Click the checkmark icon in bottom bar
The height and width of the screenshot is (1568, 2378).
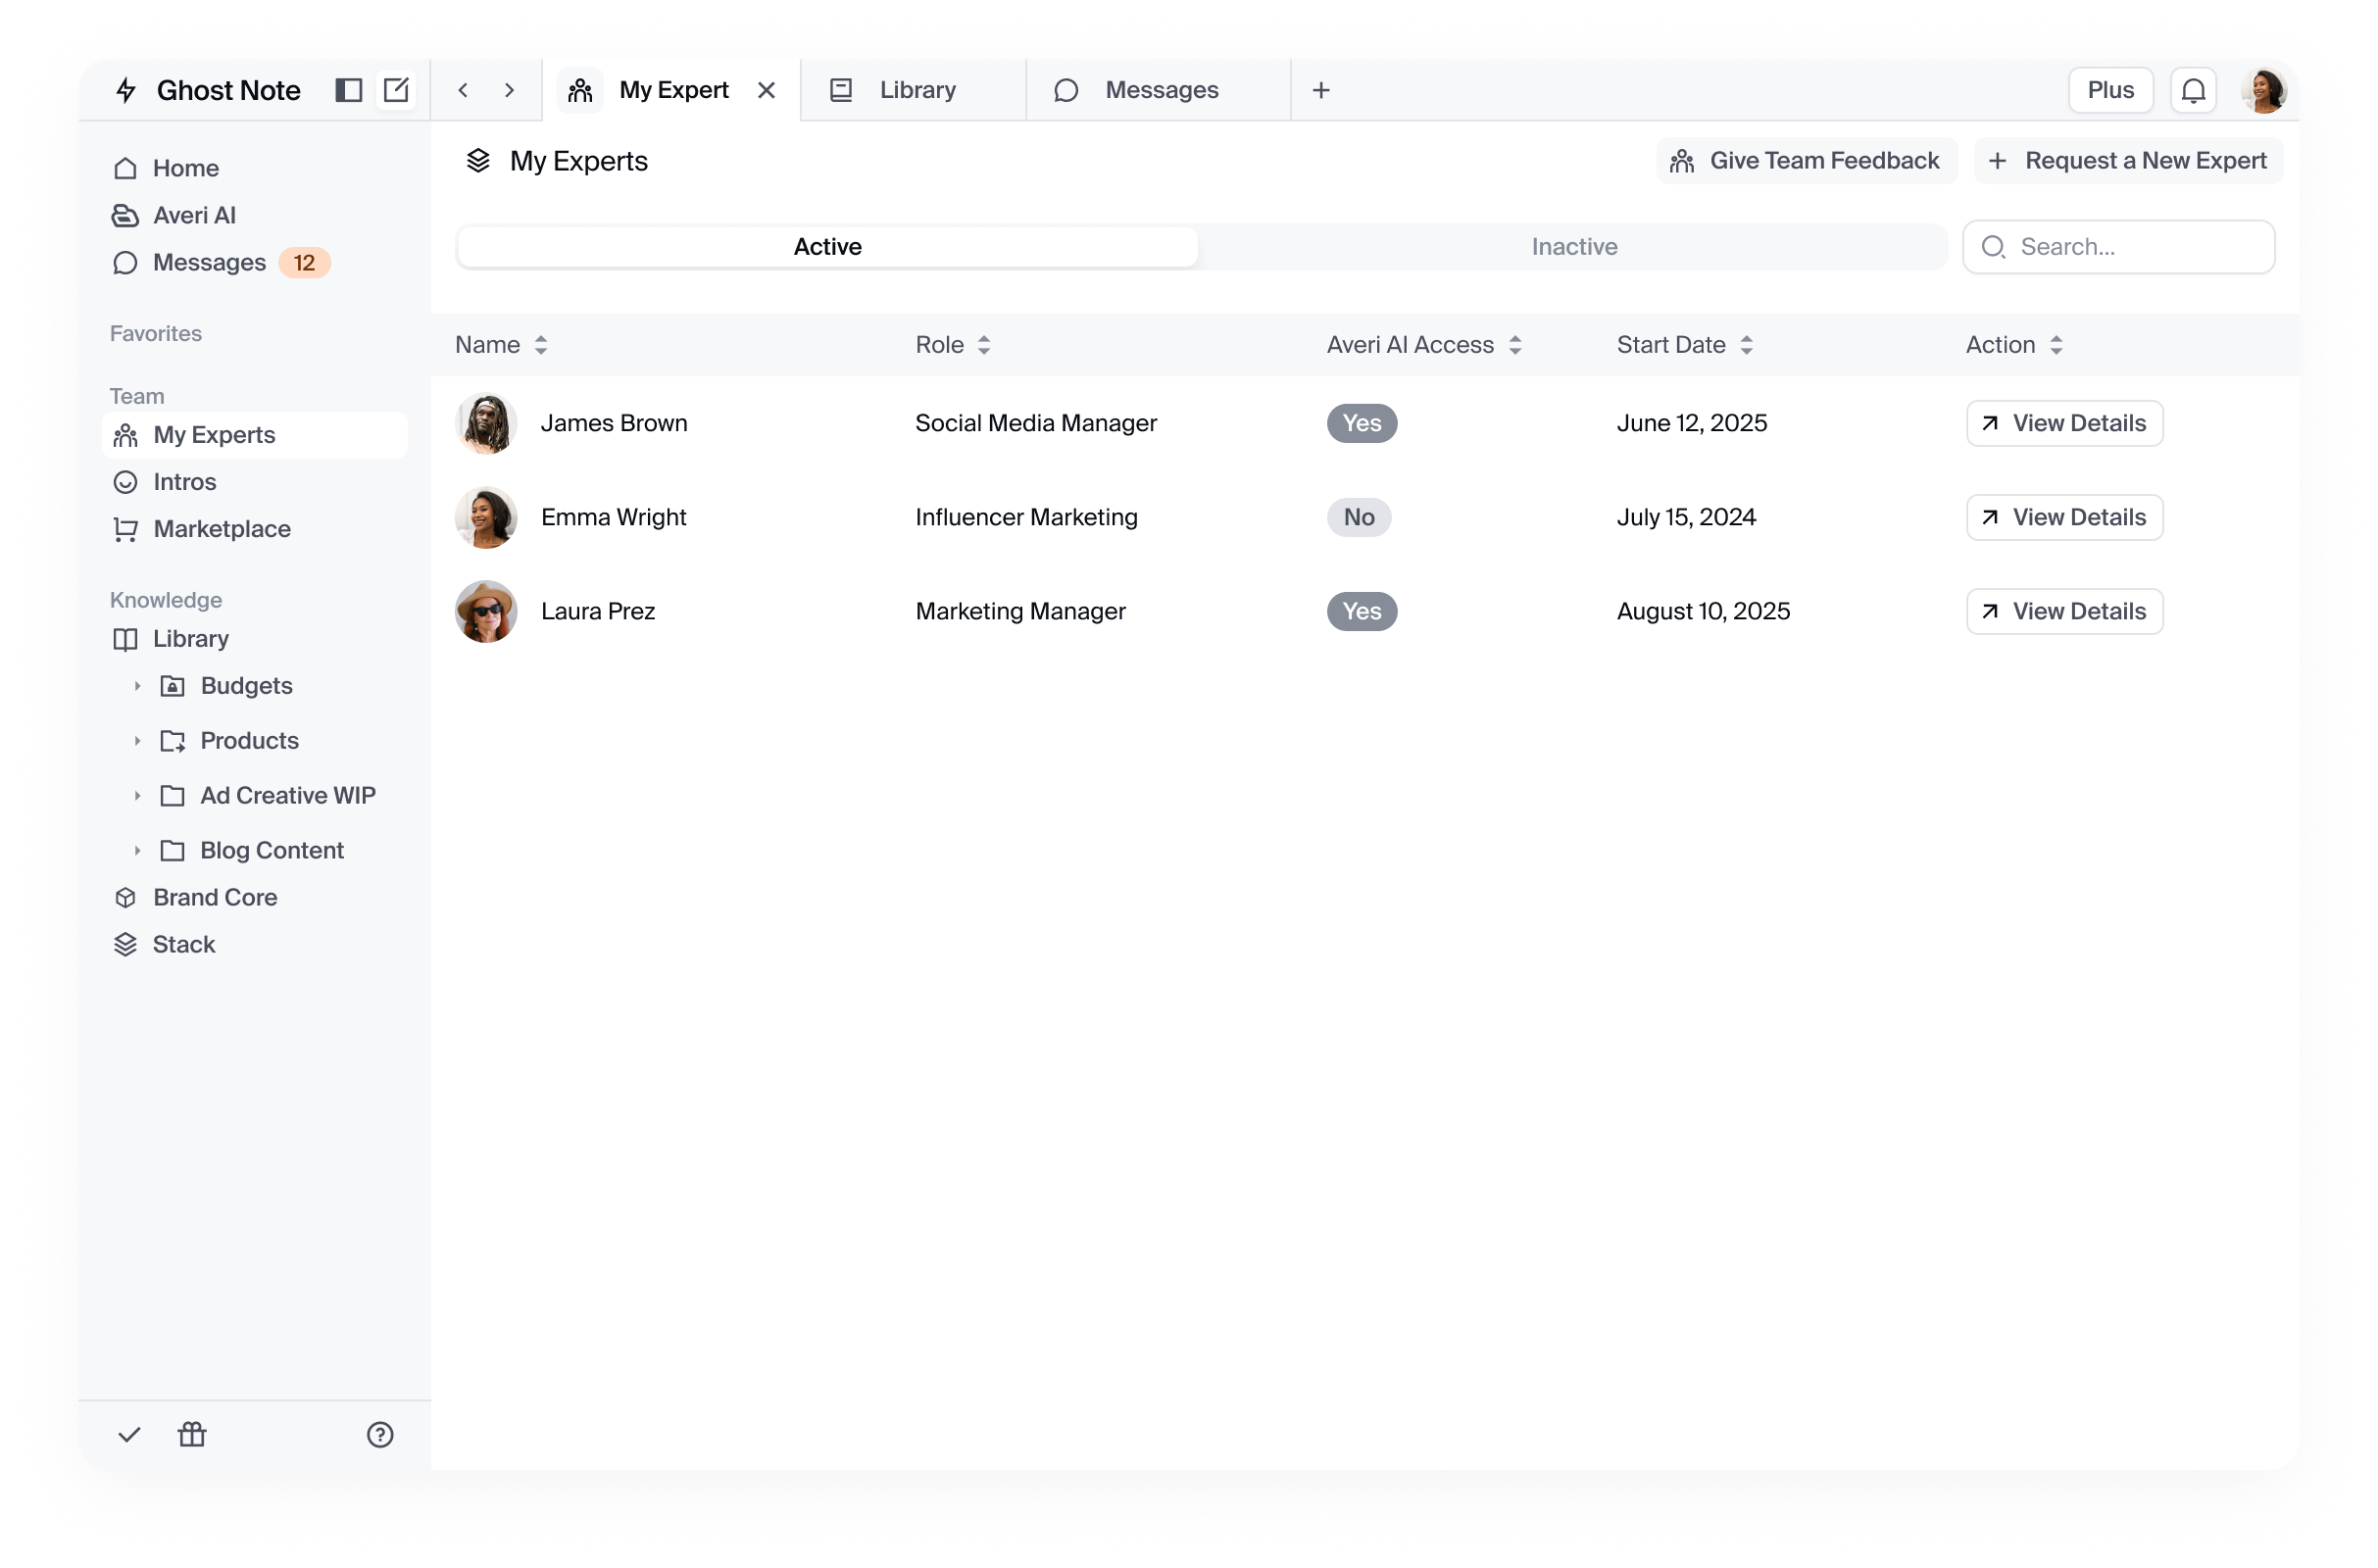(x=129, y=1435)
